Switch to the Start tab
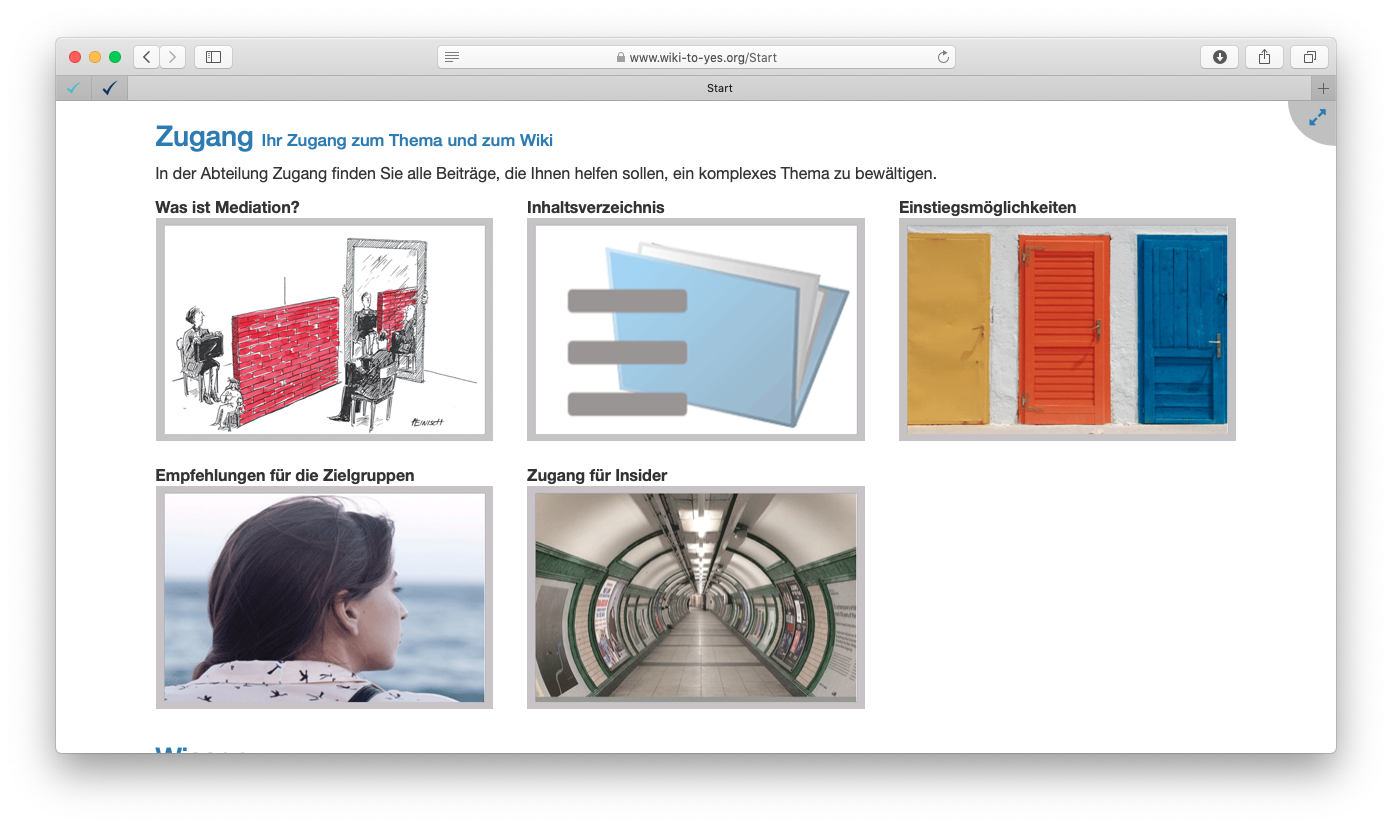The height and width of the screenshot is (827, 1392). pyautogui.click(x=719, y=88)
